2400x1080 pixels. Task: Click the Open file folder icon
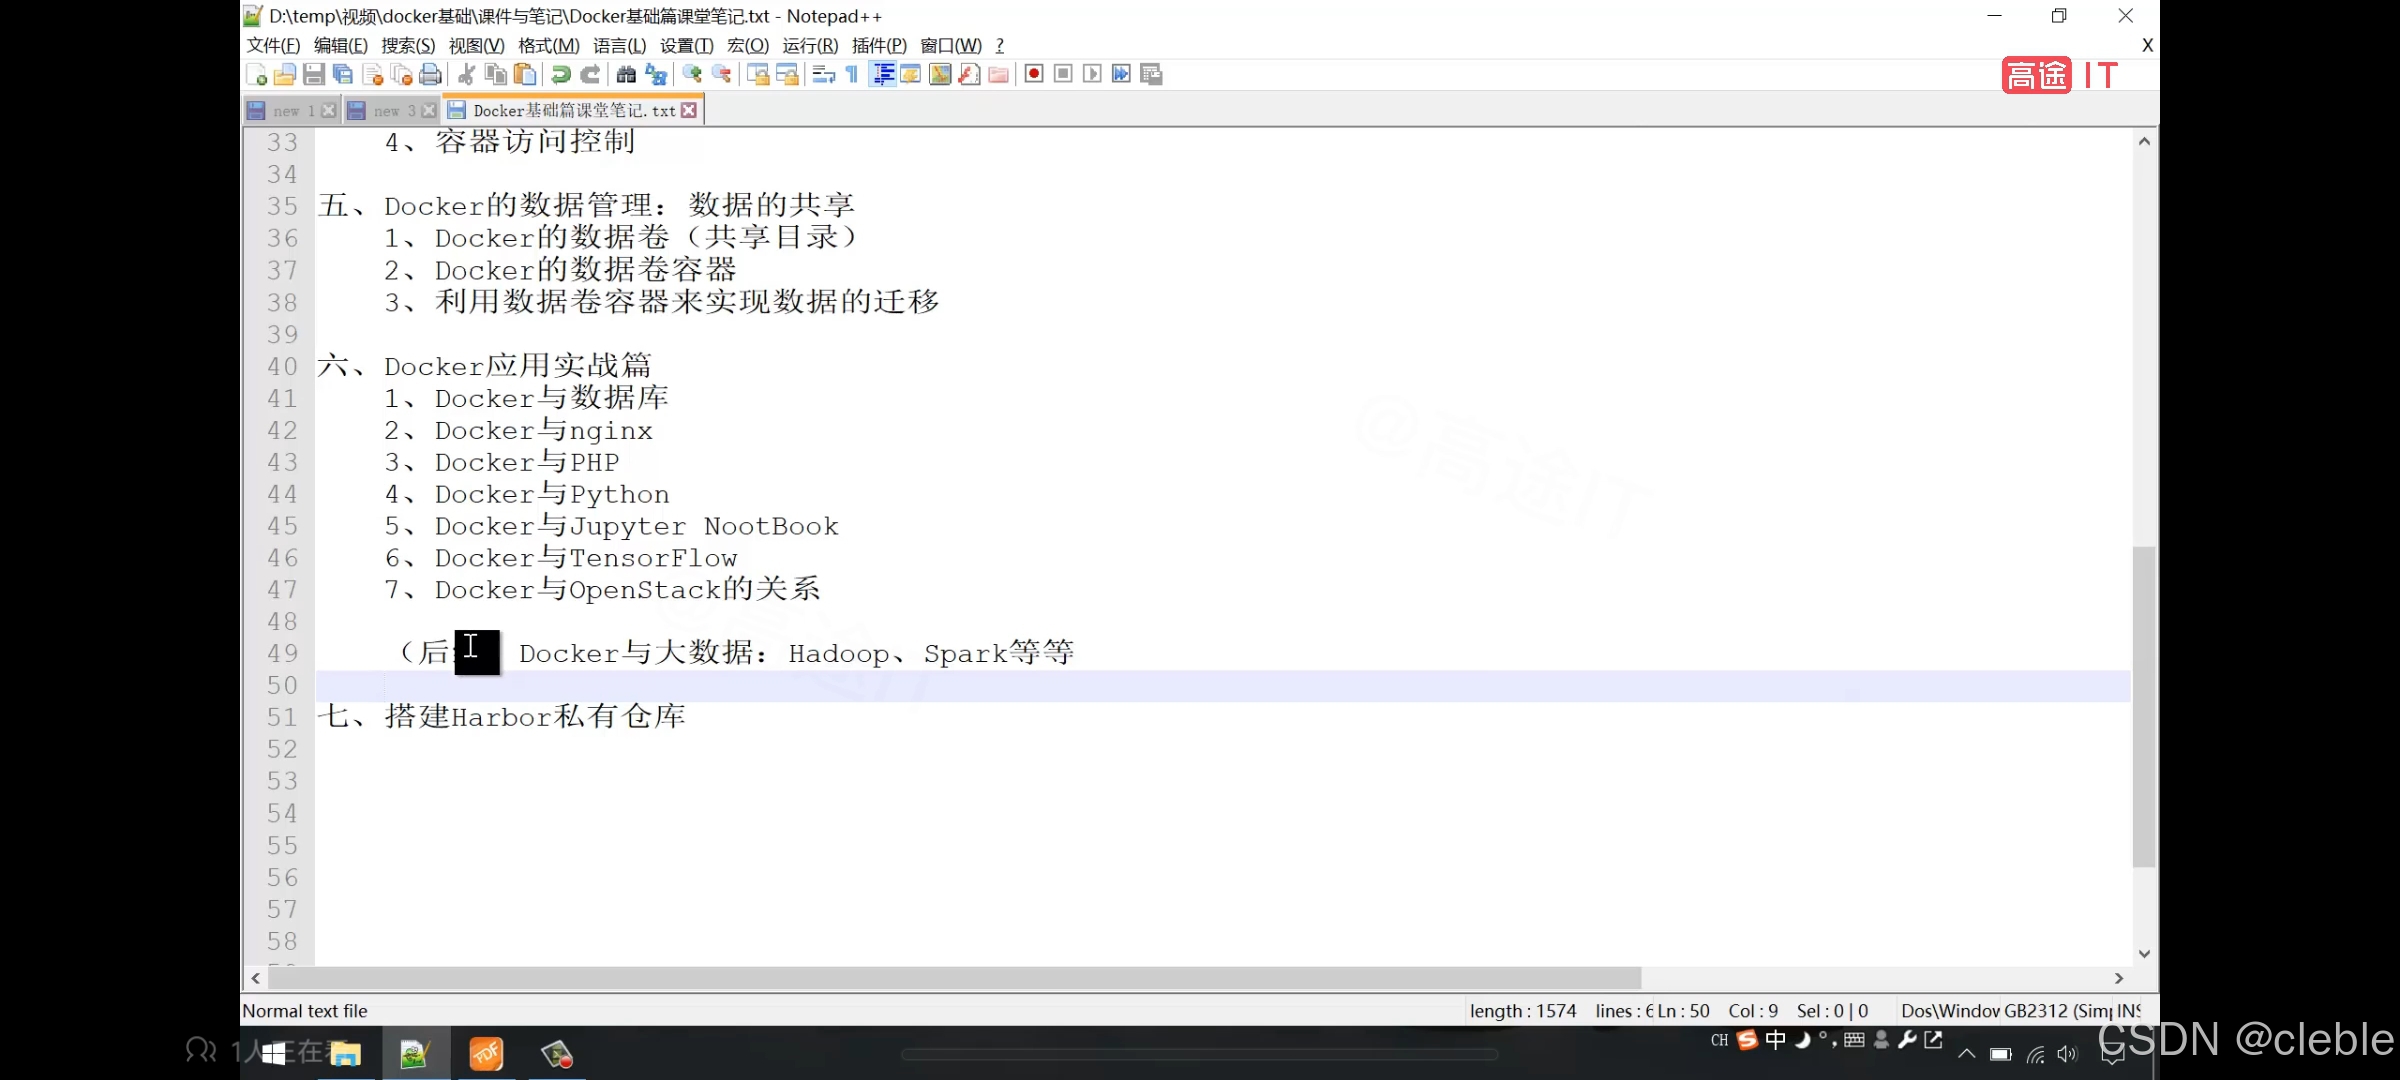click(x=285, y=75)
